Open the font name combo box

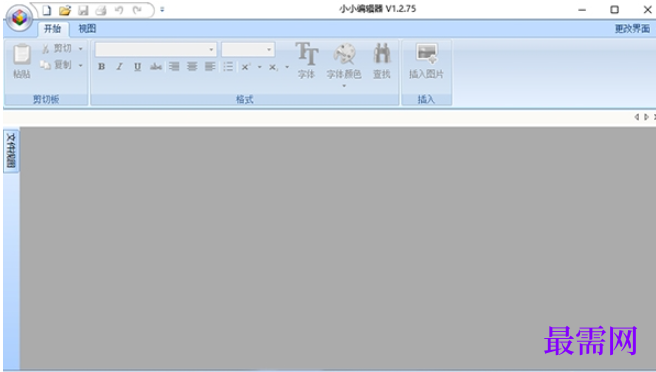click(156, 49)
